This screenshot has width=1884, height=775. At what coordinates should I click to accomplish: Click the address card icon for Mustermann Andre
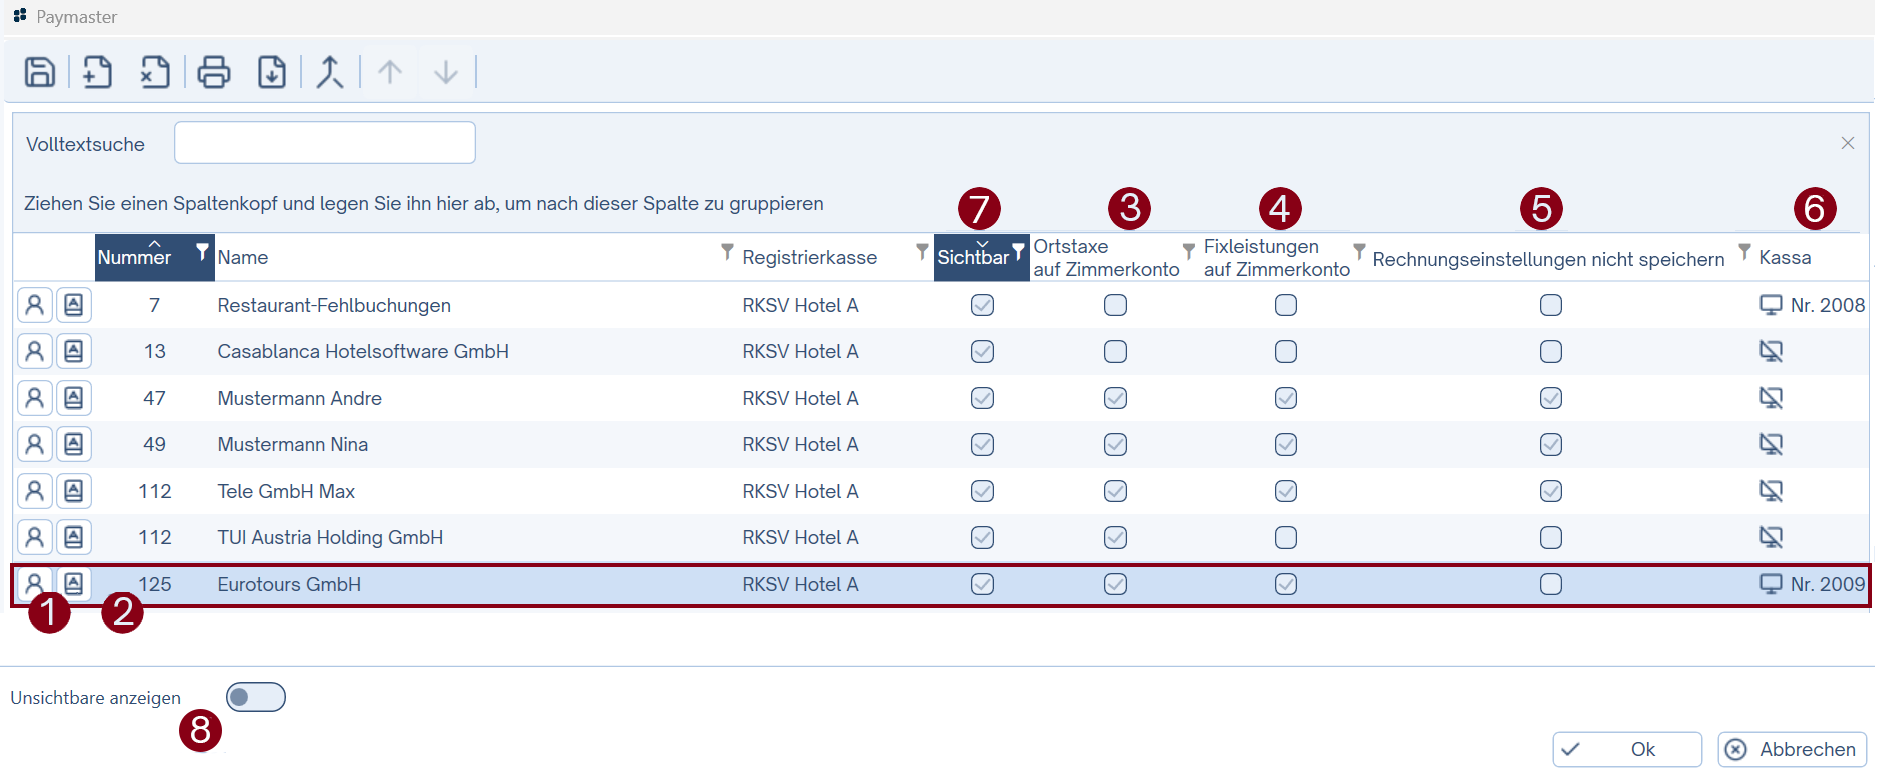pos(74,398)
